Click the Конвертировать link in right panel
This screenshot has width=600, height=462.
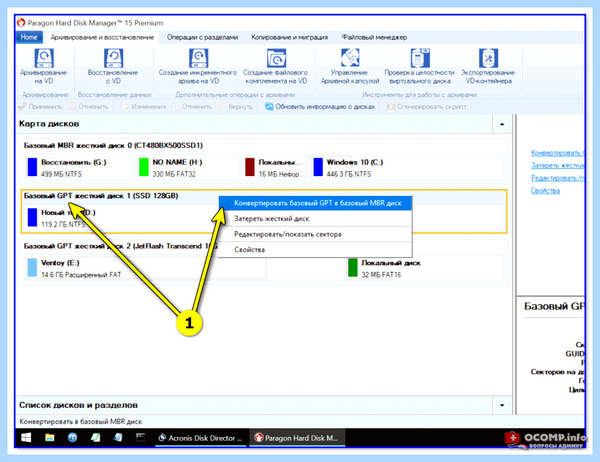coord(558,153)
